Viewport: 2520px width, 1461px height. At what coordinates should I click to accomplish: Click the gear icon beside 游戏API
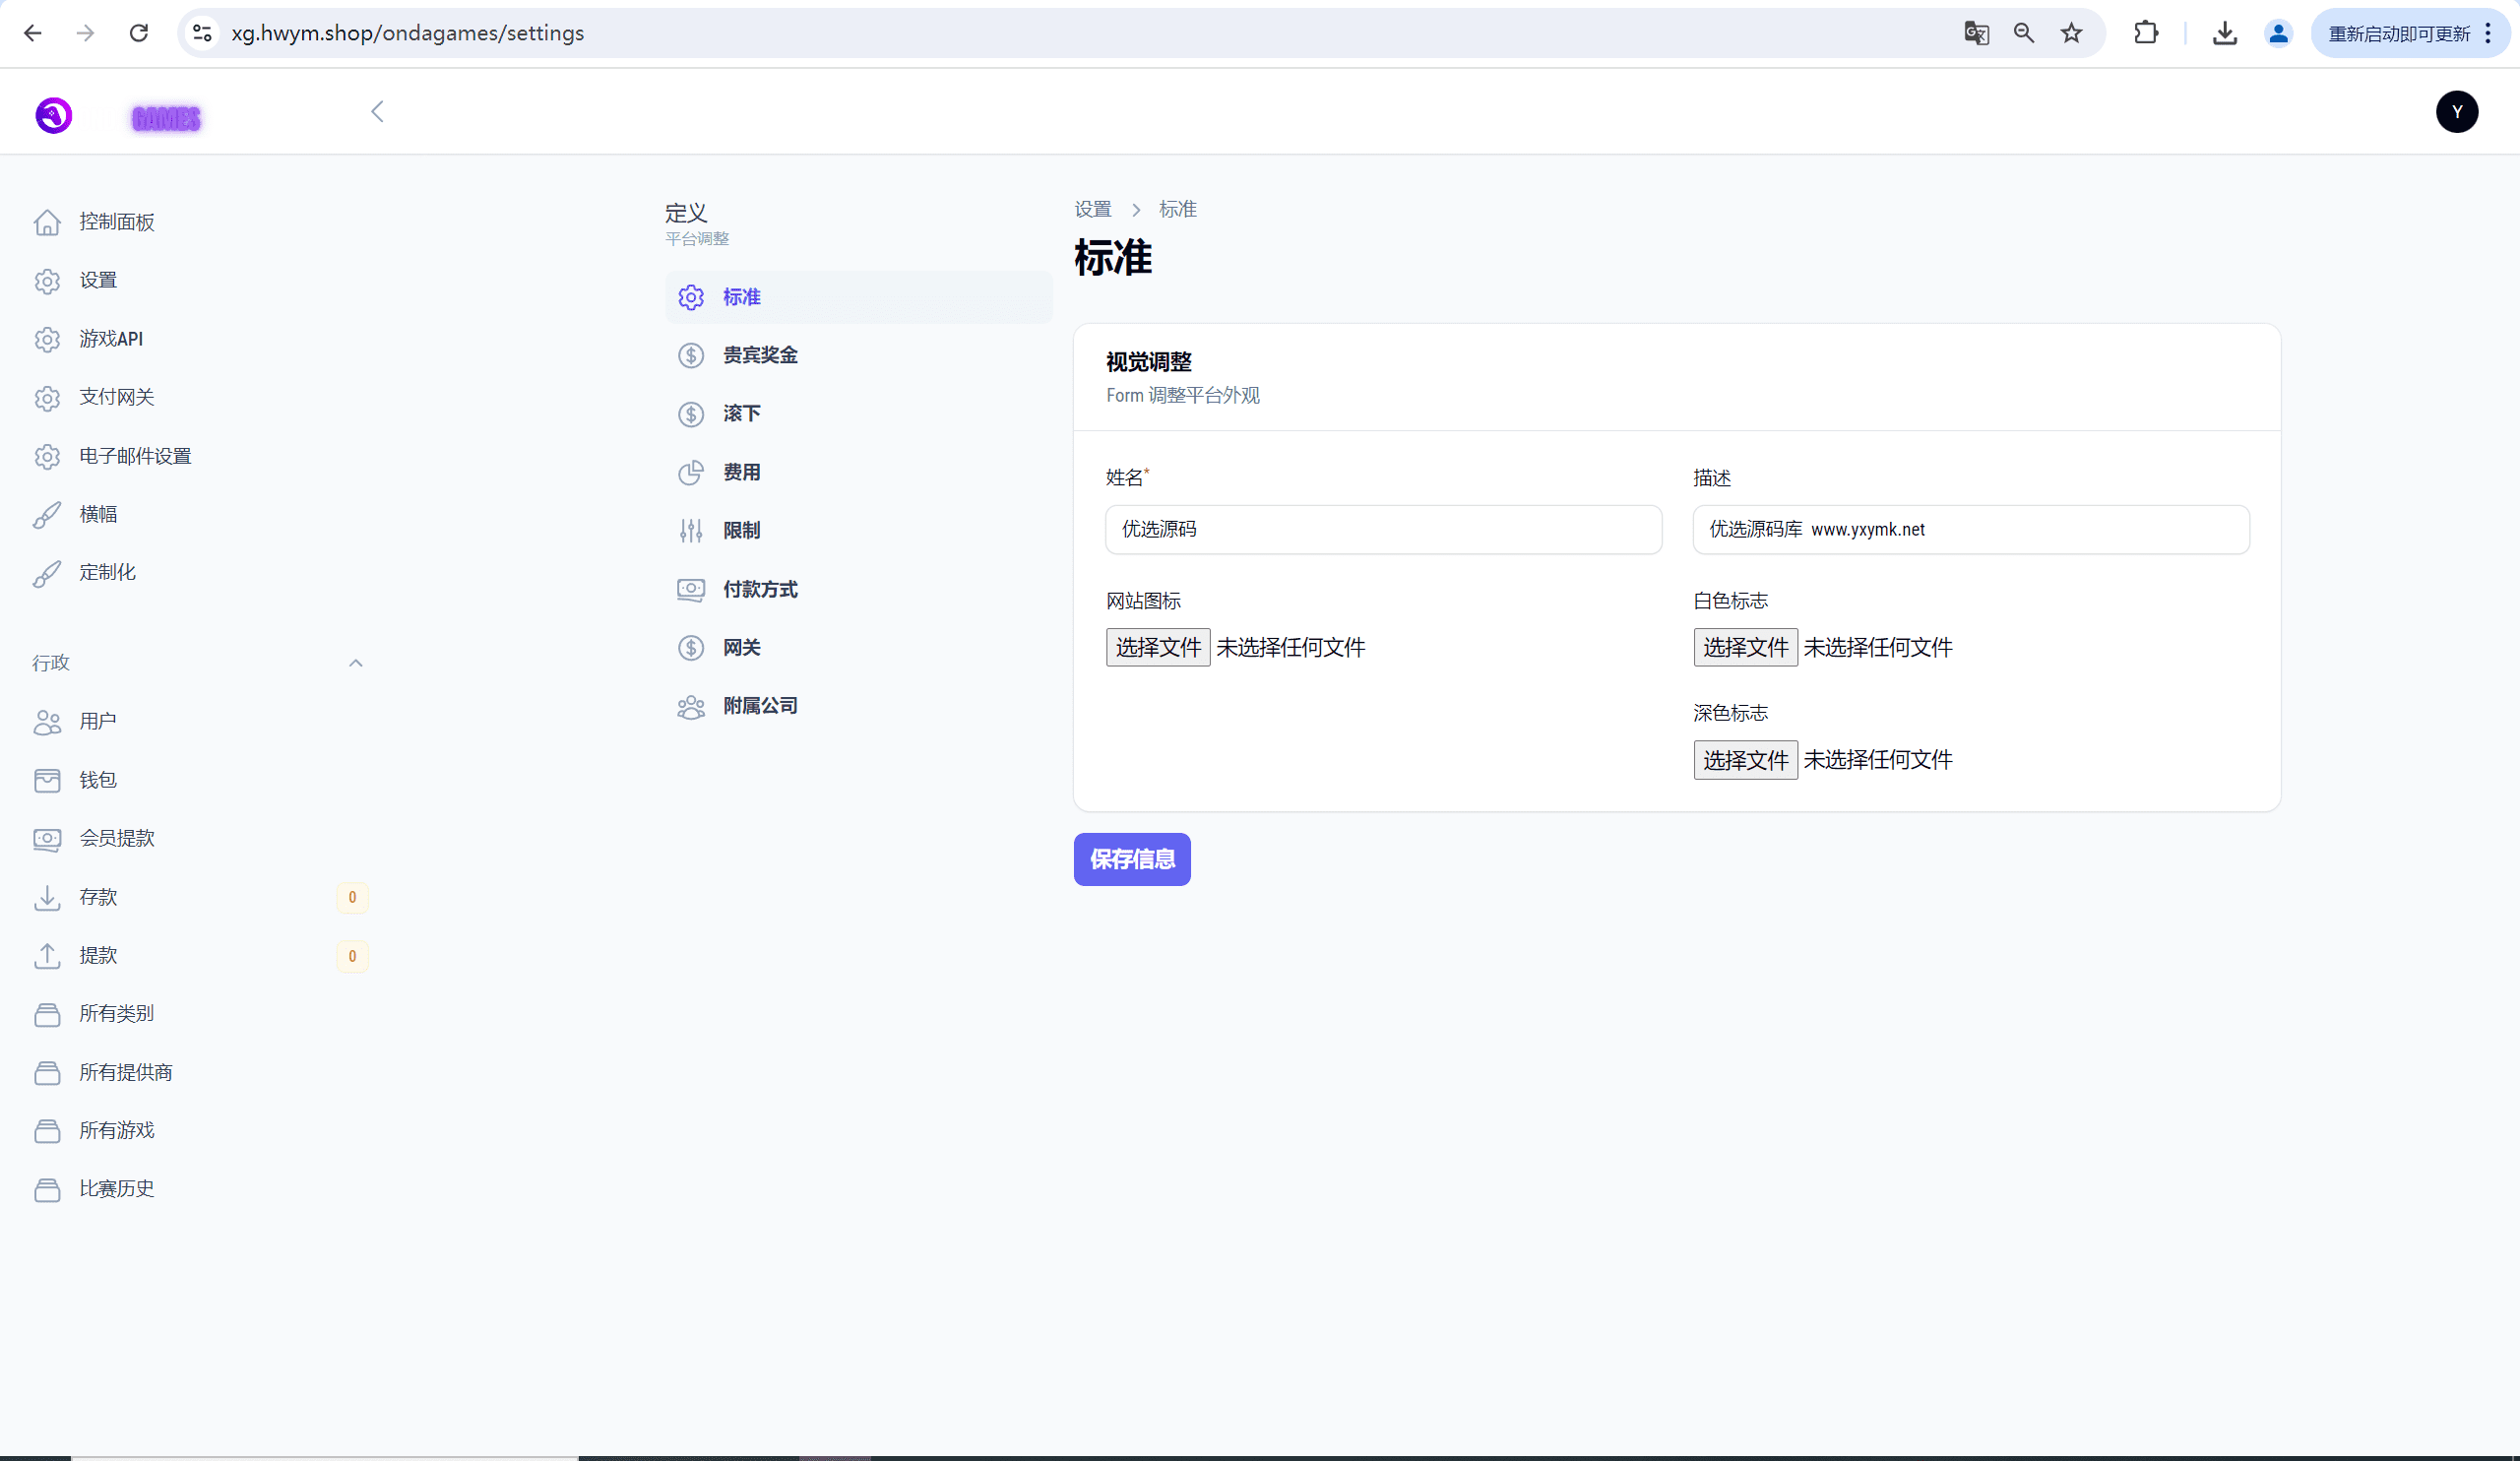coord(47,339)
